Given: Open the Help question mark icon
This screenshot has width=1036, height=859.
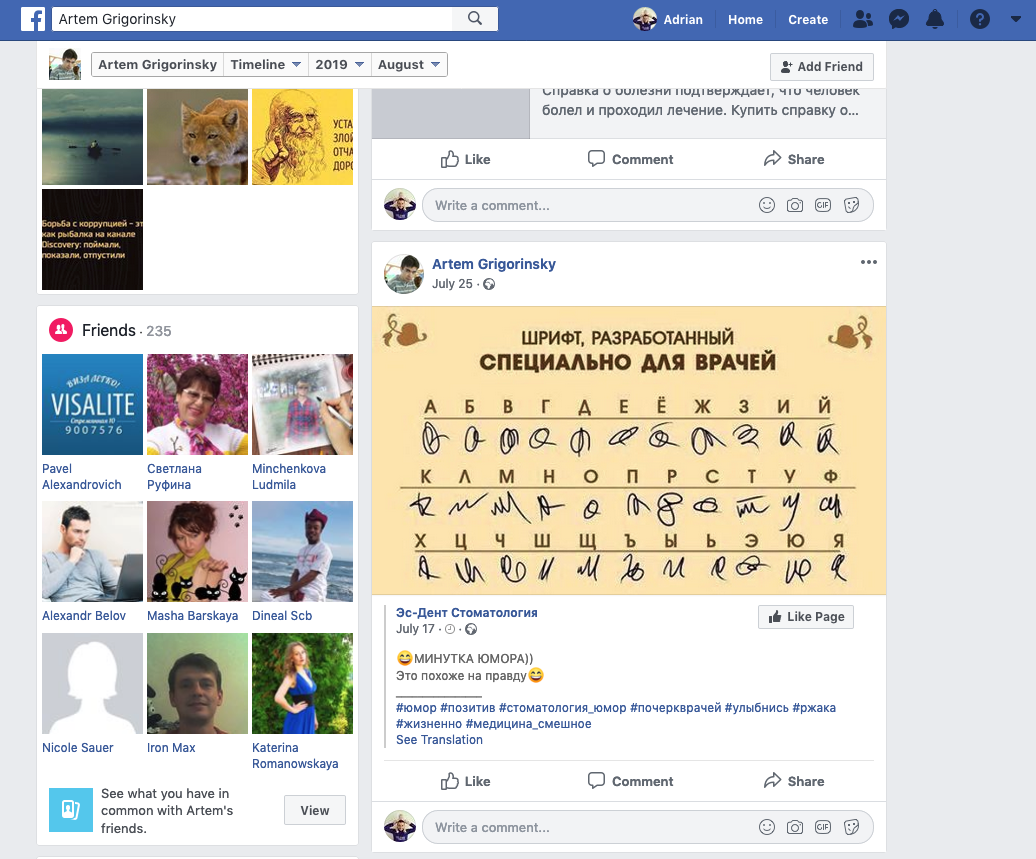Looking at the screenshot, I should pyautogui.click(x=980, y=19).
